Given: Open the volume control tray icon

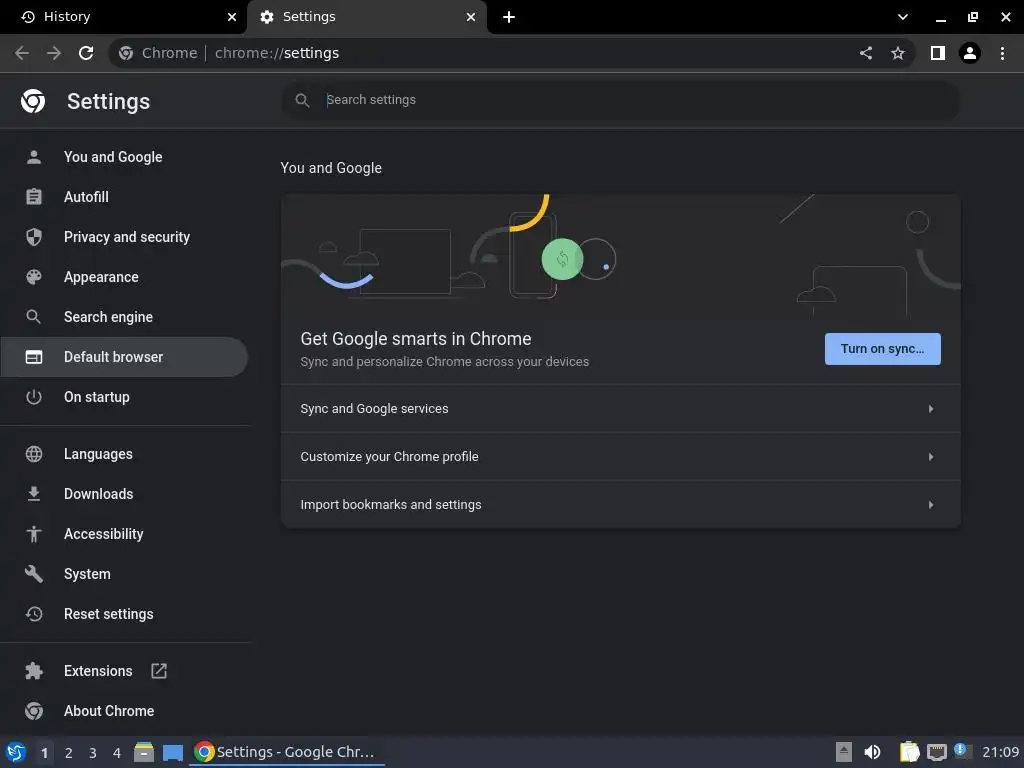Looking at the screenshot, I should pyautogui.click(x=872, y=752).
